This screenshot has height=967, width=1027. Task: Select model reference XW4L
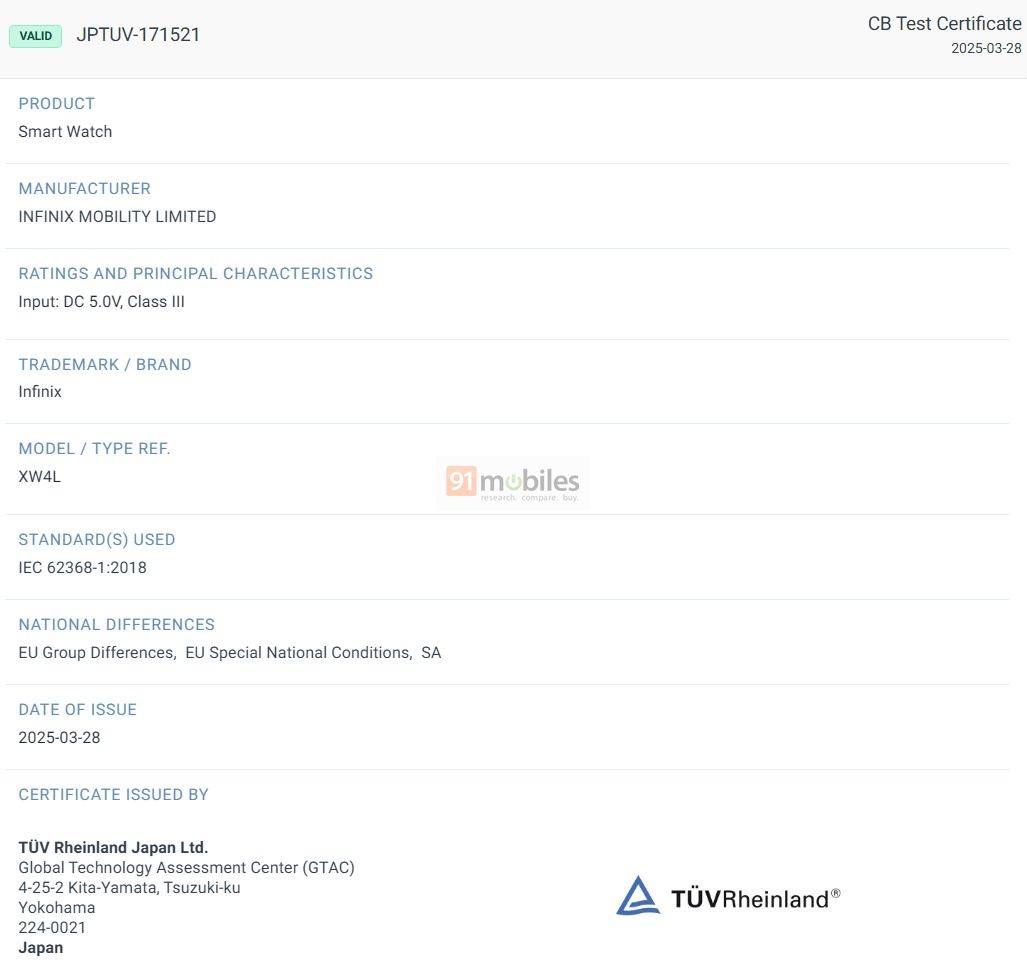(39, 476)
